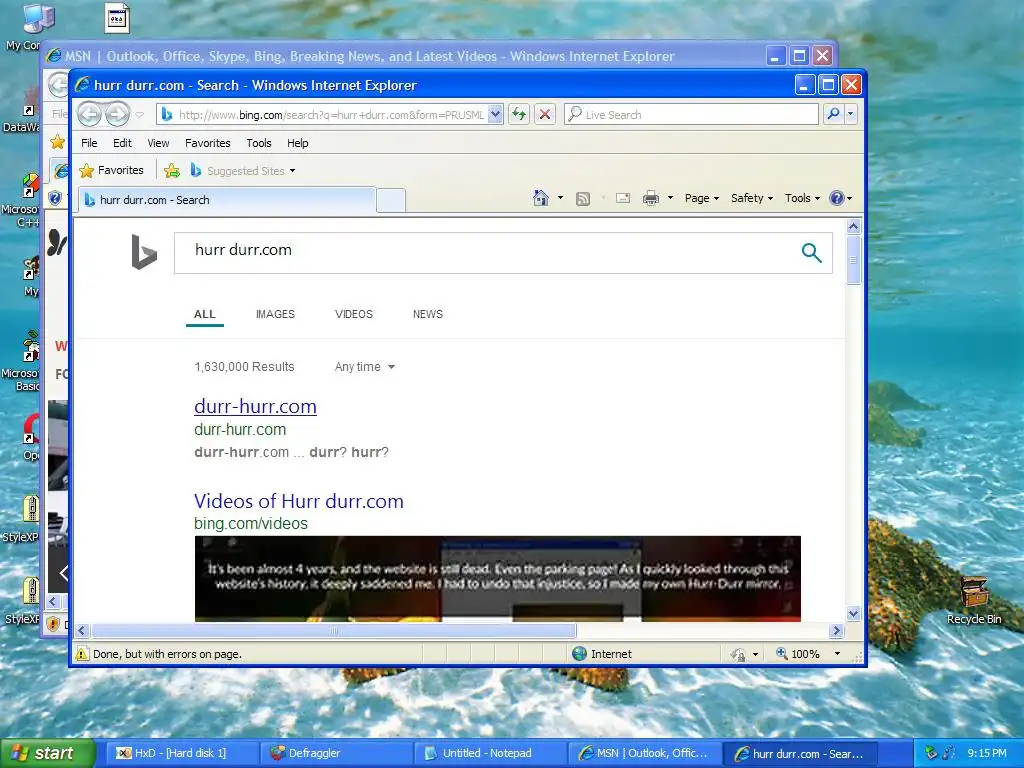Click the horizontal scrollbar right arrow

pos(837,631)
